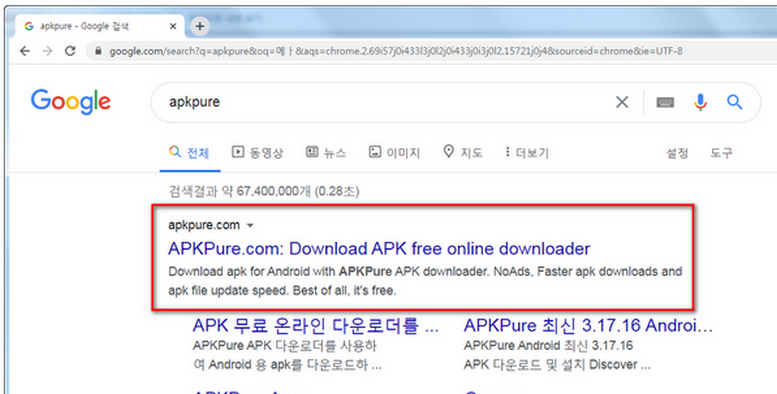The width and height of the screenshot is (777, 394).
Task: Click the browser forward arrow
Action: pos(48,51)
